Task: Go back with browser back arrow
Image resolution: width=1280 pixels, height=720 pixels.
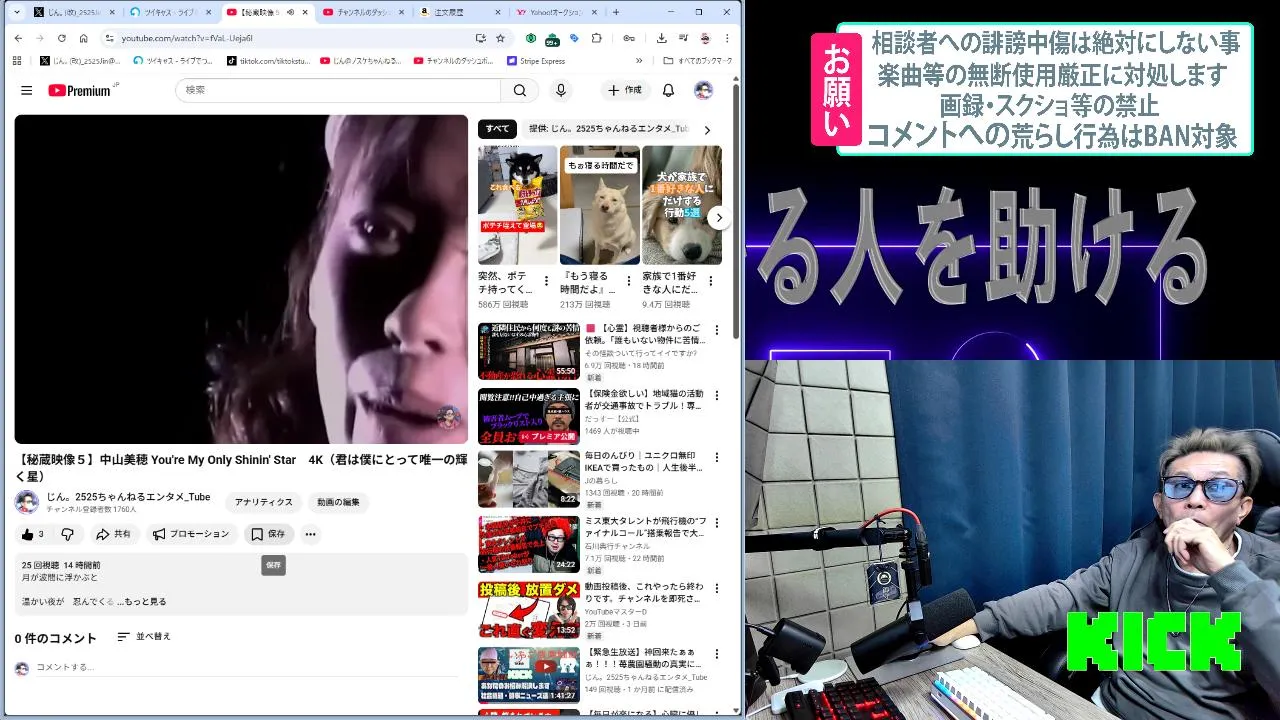Action: click(x=18, y=38)
